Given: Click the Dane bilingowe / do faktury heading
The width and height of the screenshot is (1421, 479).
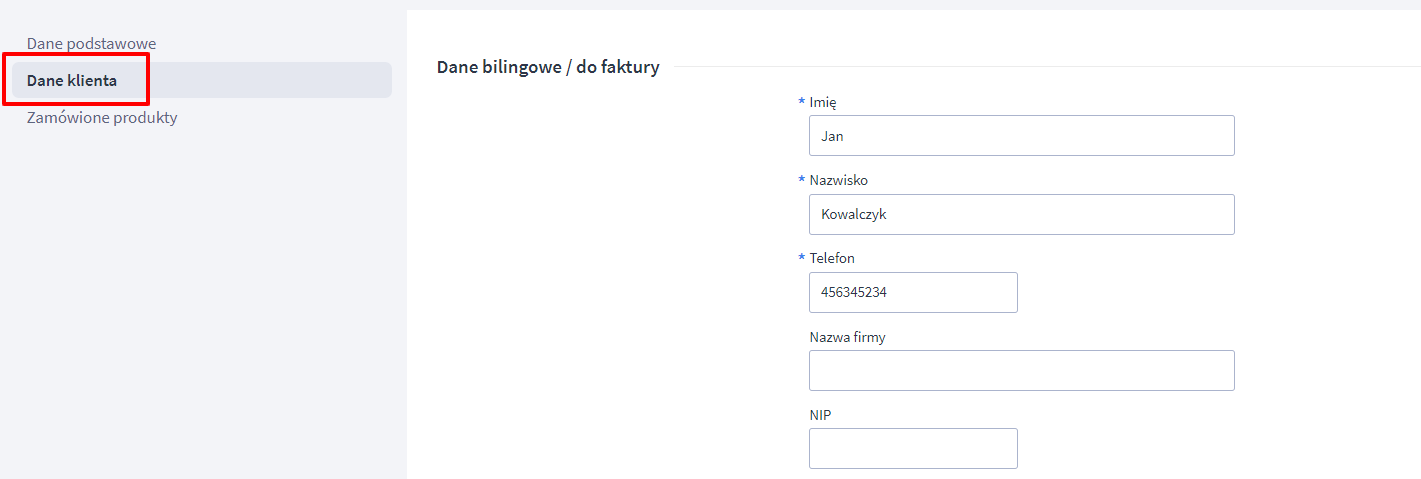Looking at the screenshot, I should pos(548,68).
